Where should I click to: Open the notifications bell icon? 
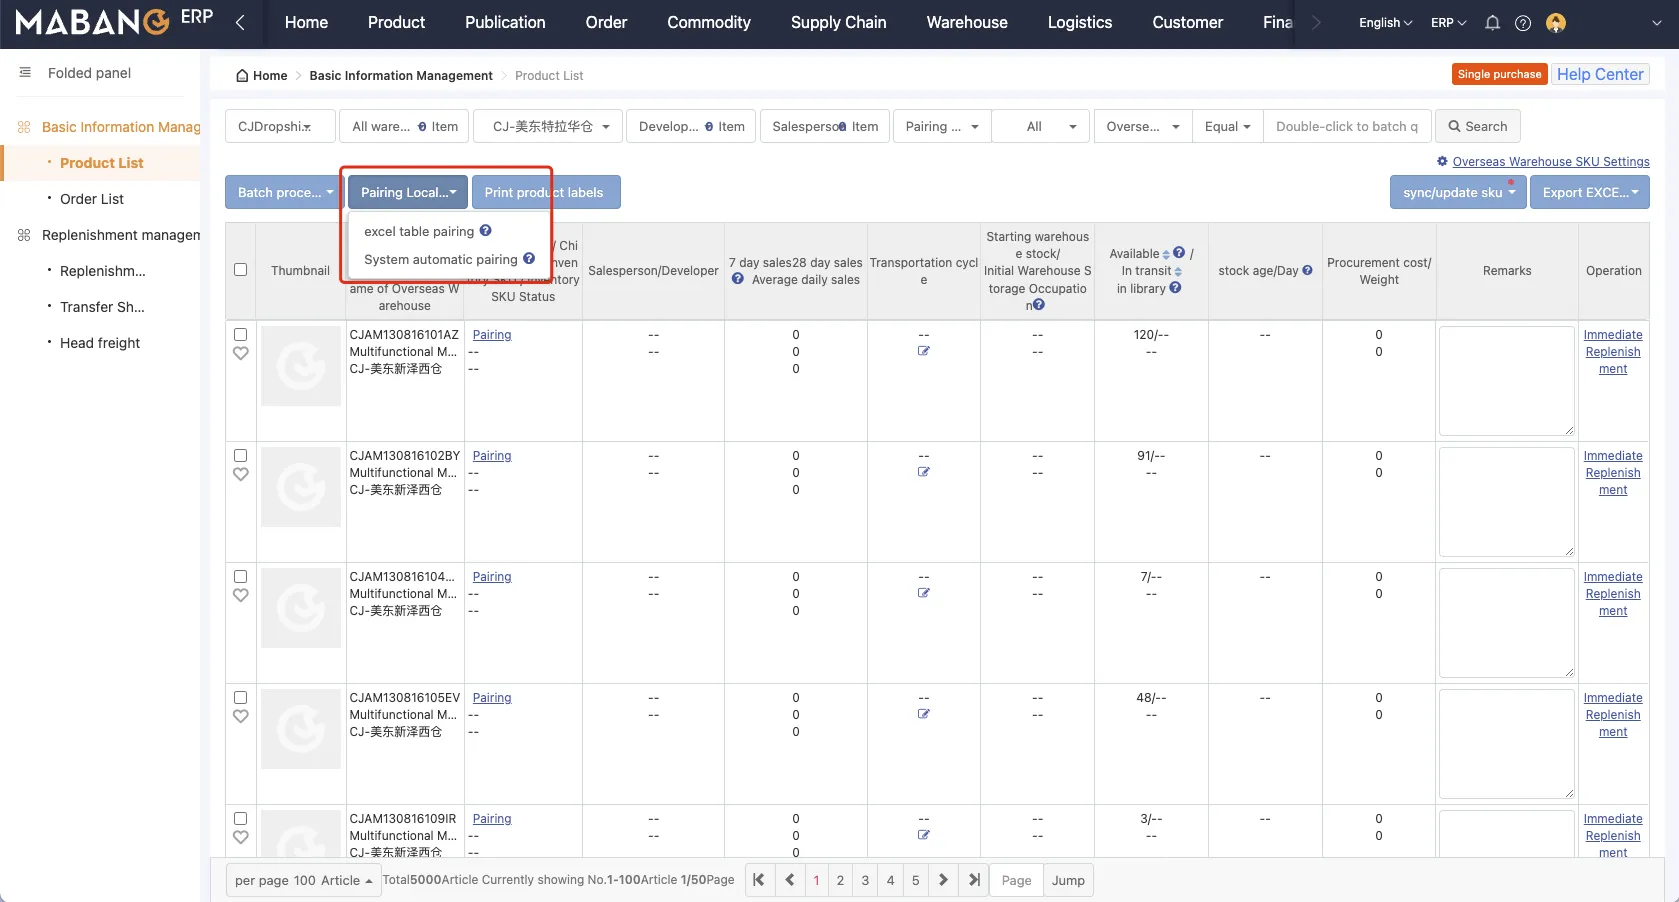click(1492, 23)
